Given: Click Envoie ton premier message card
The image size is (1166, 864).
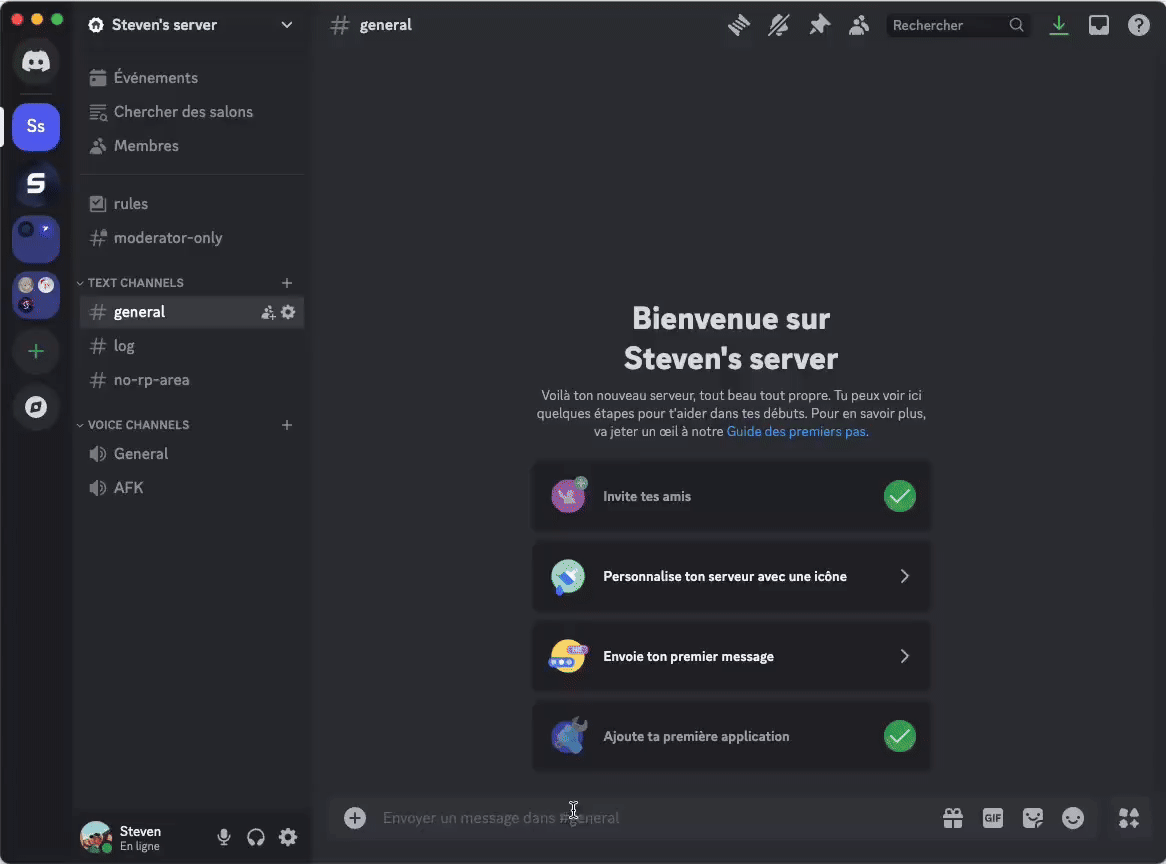Looking at the screenshot, I should (731, 656).
